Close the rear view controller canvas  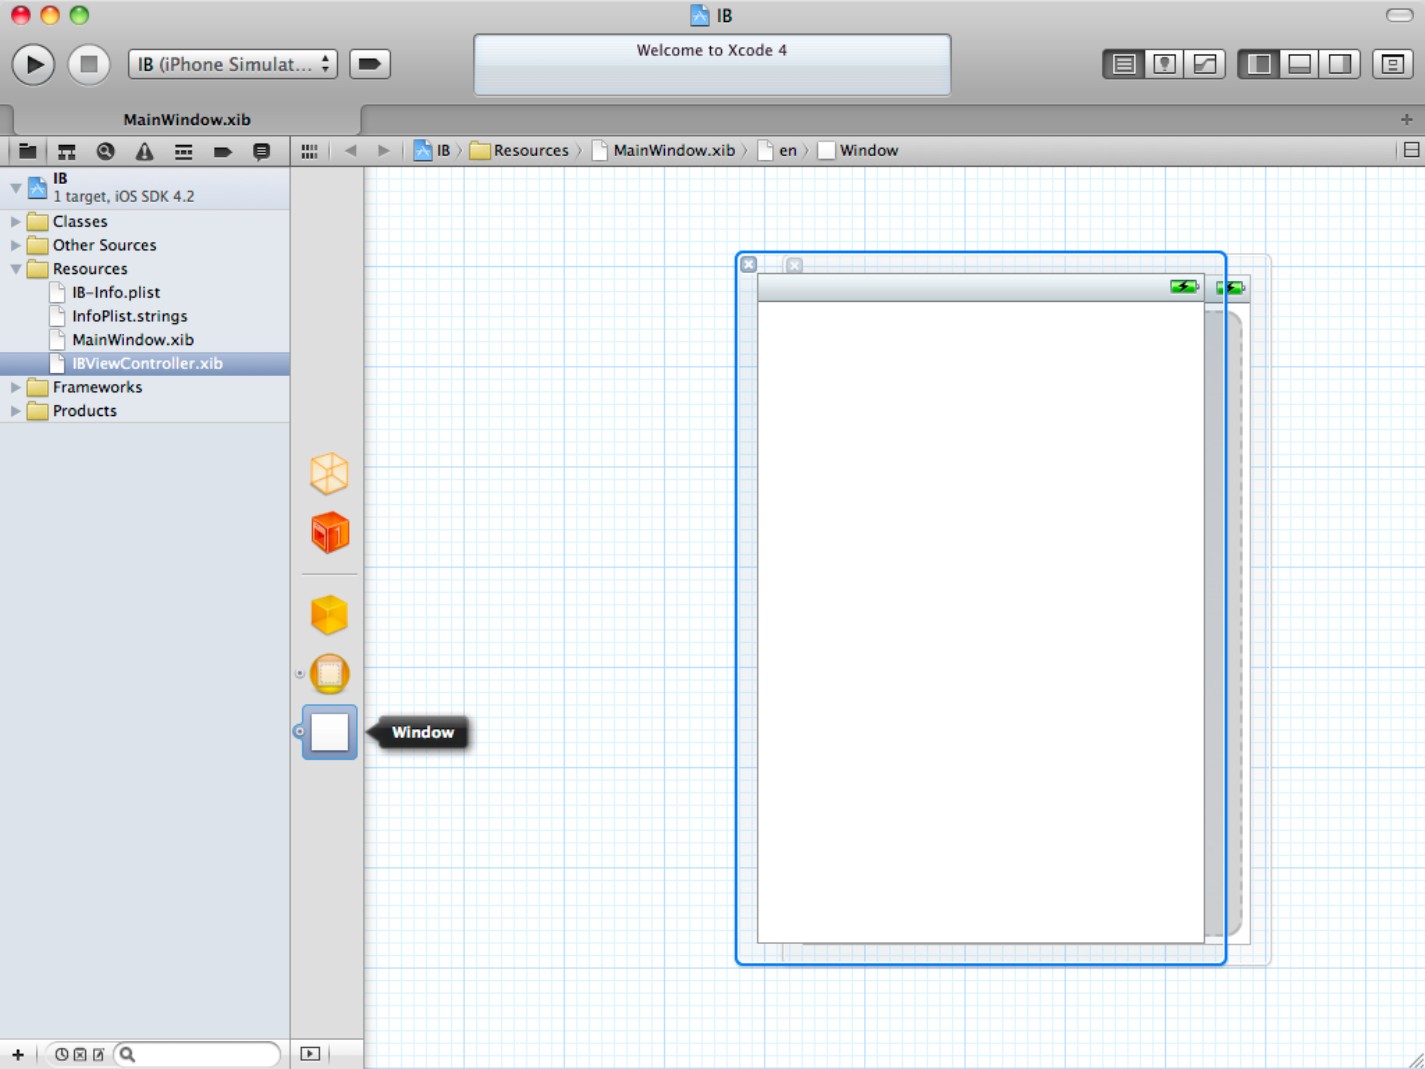[794, 265]
